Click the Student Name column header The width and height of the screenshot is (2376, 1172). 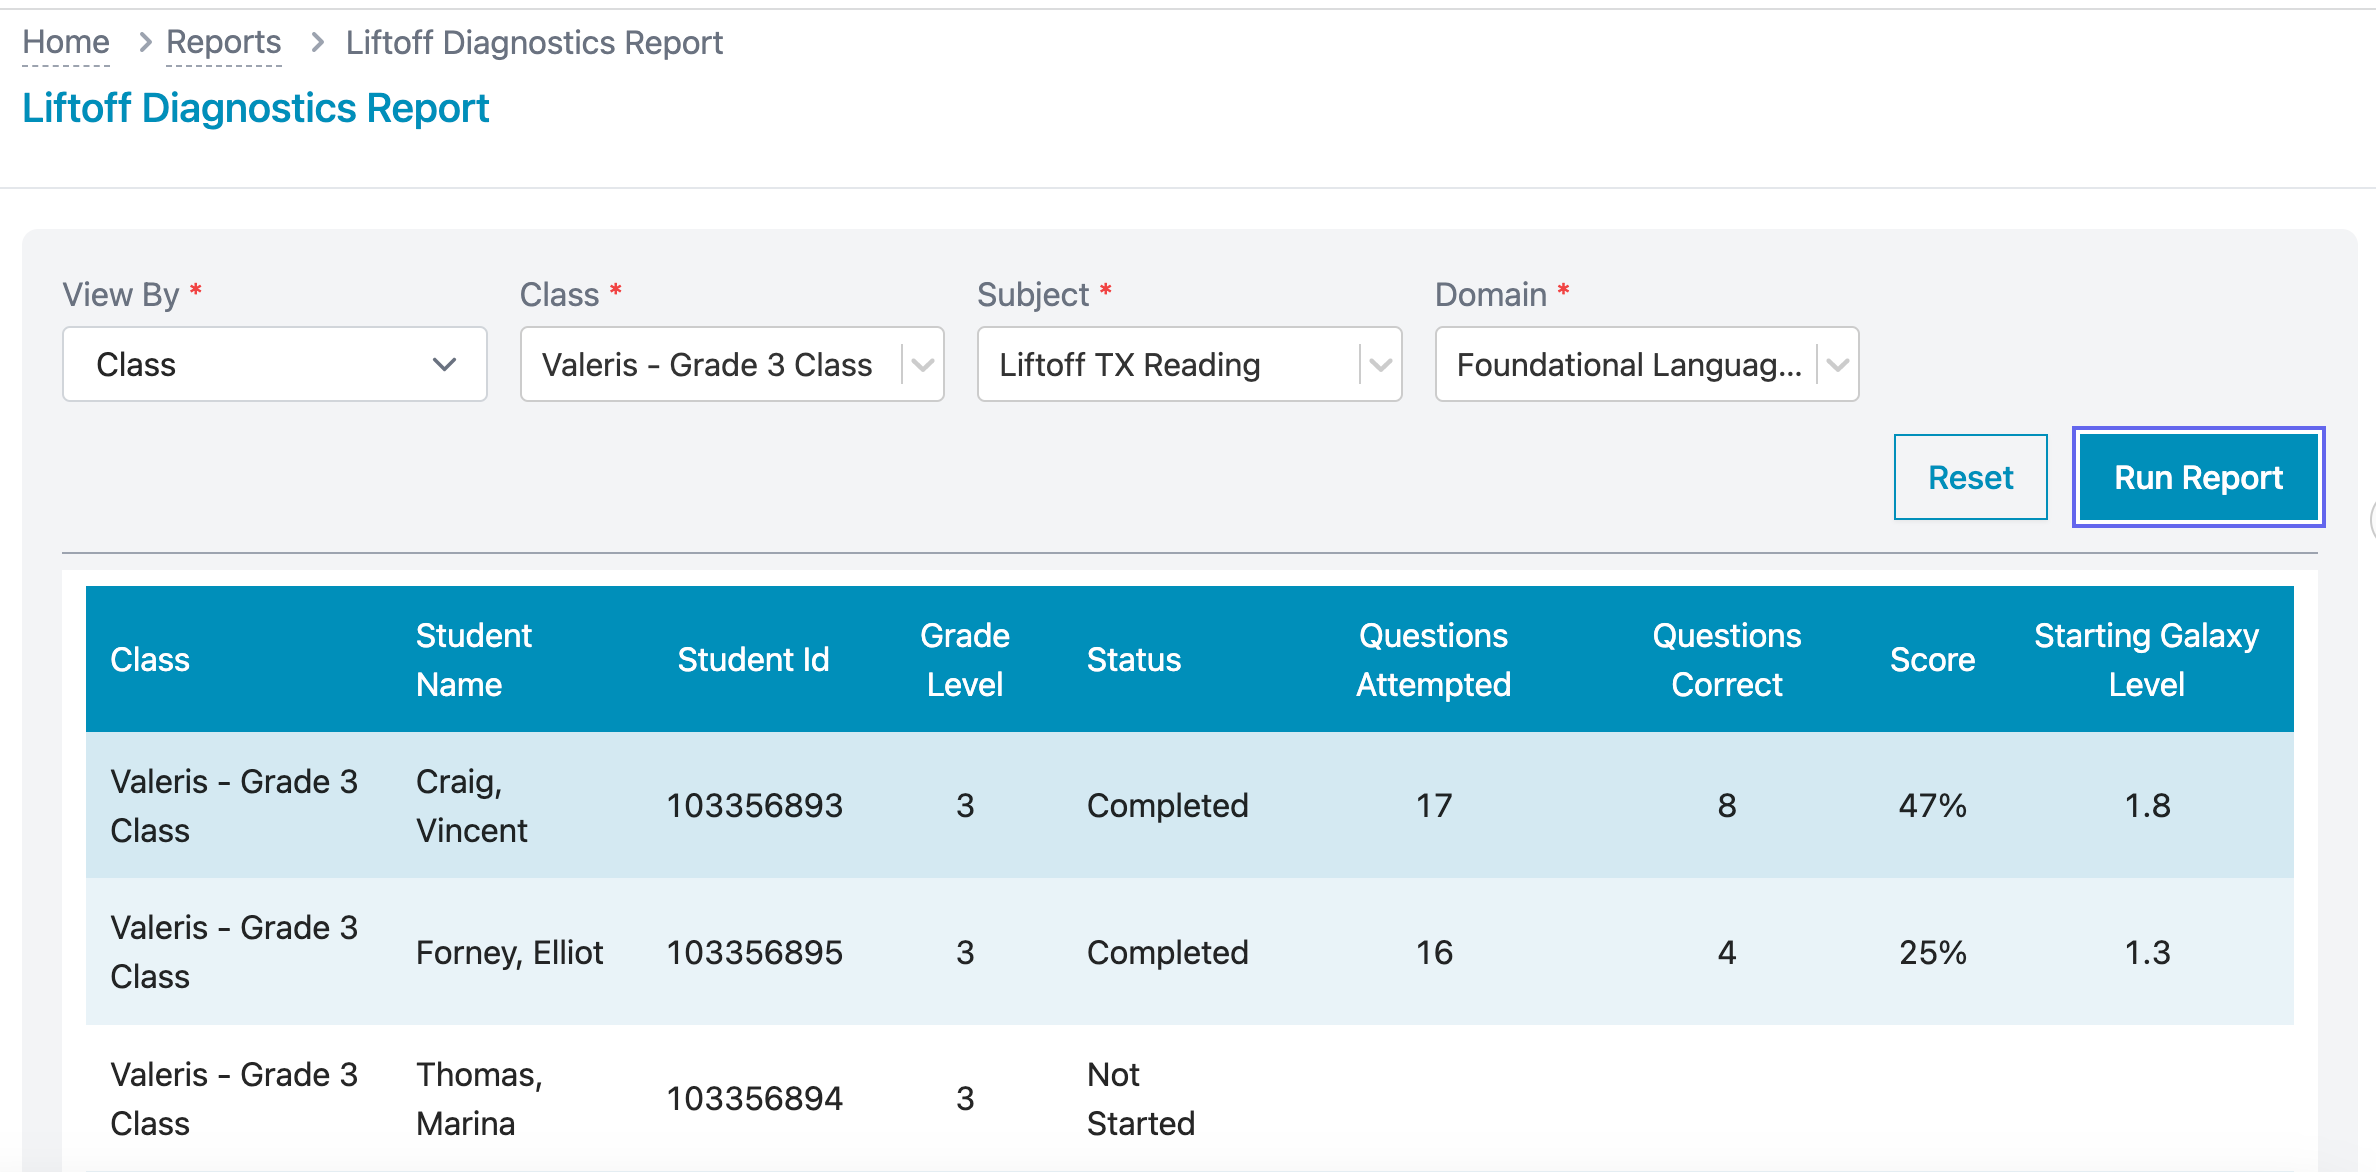click(x=474, y=660)
